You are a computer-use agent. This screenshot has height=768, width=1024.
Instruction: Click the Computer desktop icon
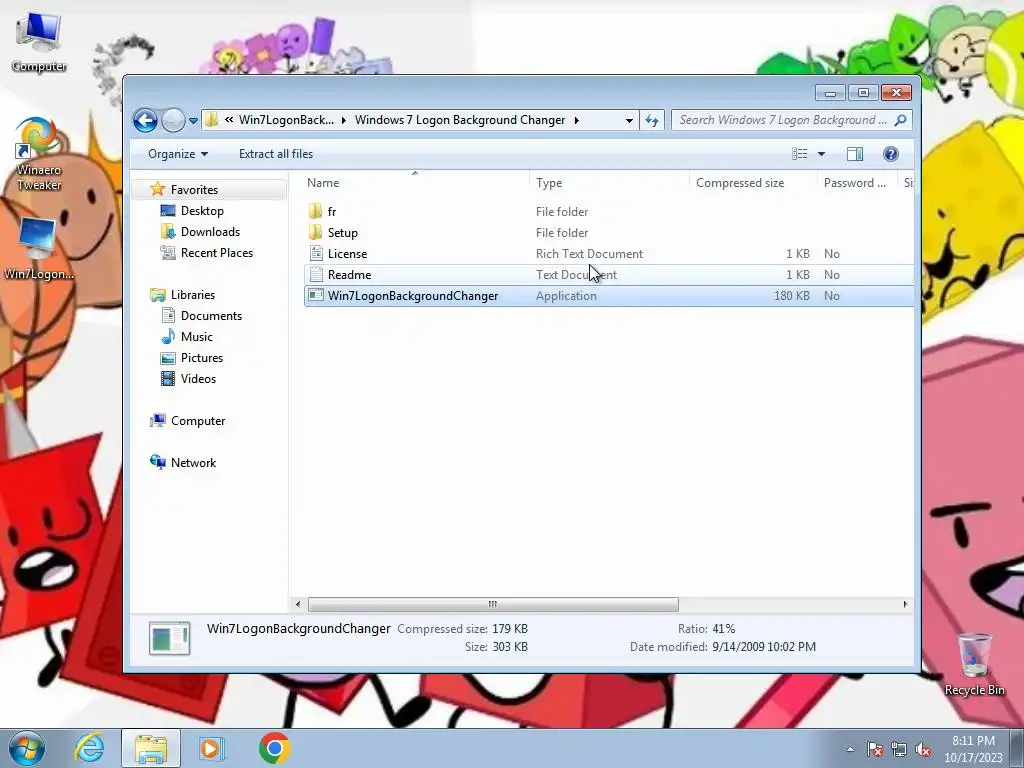pos(39,42)
